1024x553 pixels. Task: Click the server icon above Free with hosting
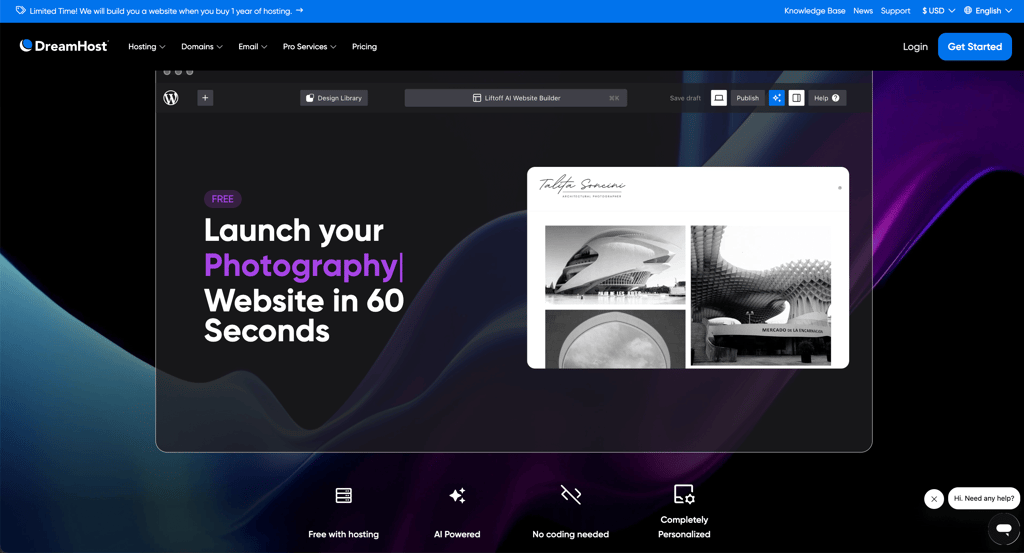(344, 496)
